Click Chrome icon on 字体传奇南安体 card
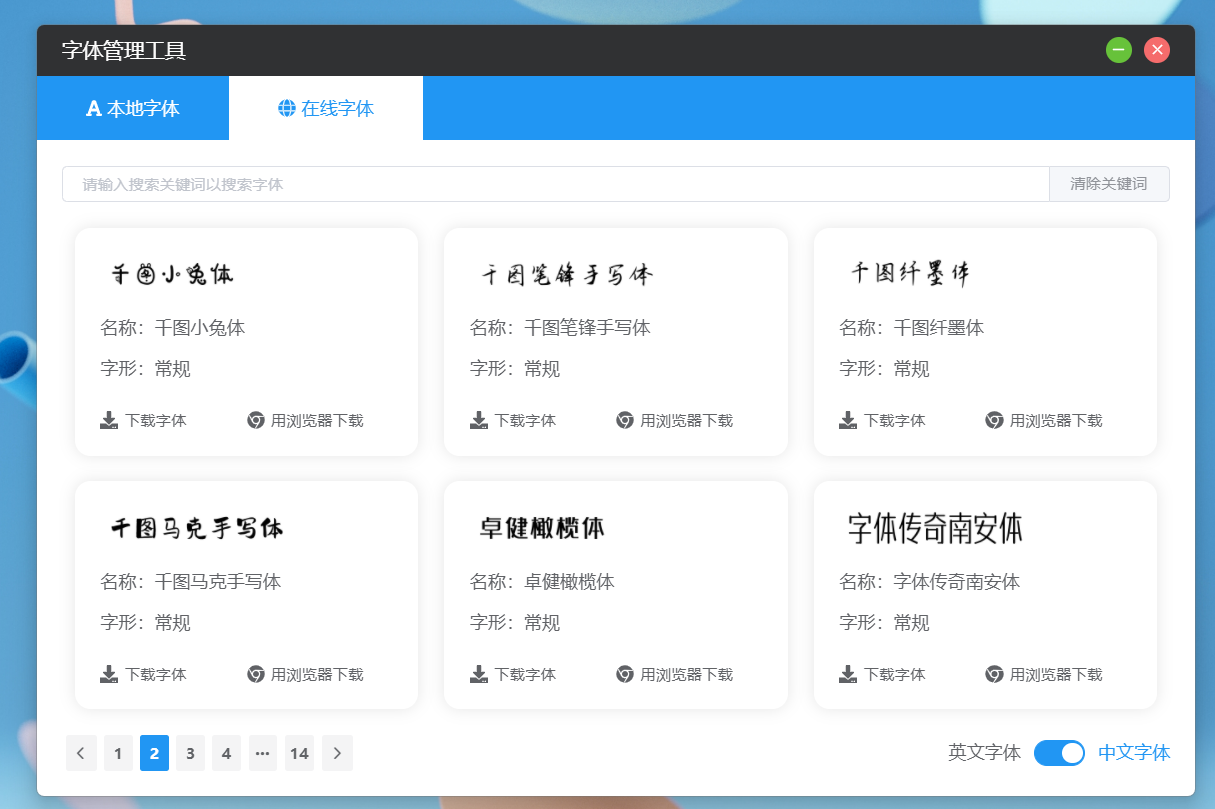Screen dimensions: 1215x809 pyautogui.click(x=994, y=674)
